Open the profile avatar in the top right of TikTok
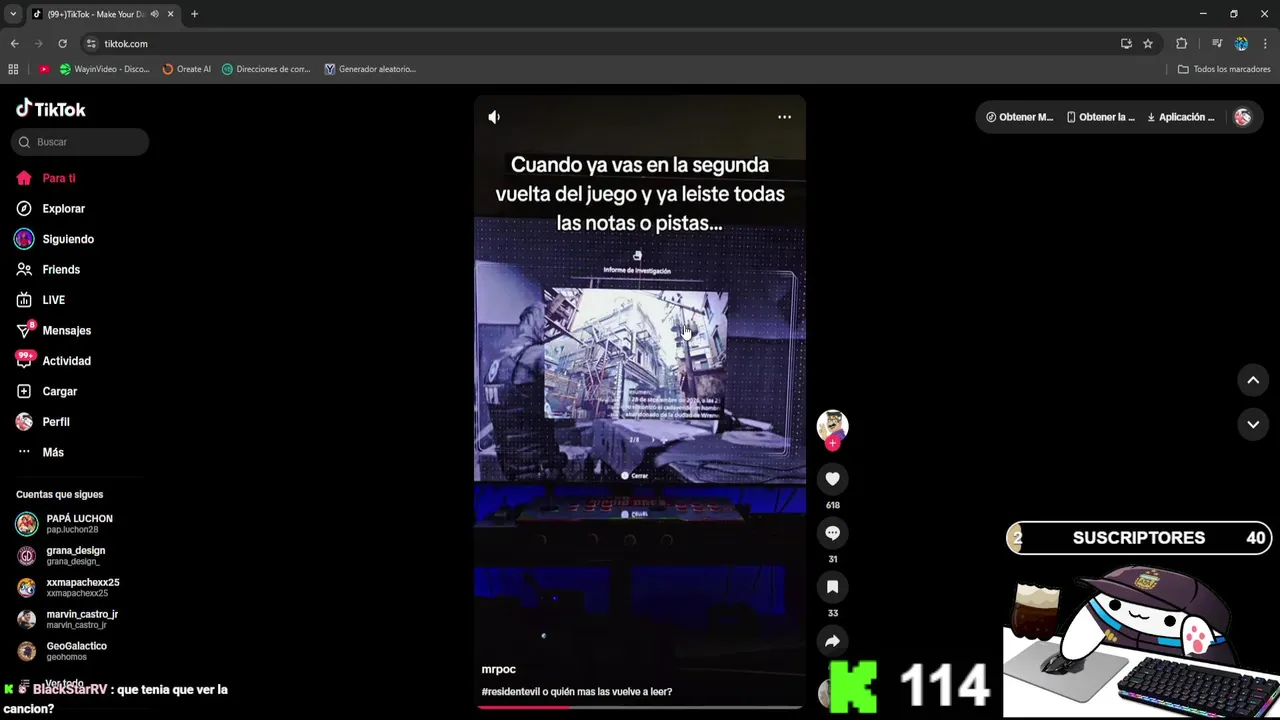 coord(1243,117)
